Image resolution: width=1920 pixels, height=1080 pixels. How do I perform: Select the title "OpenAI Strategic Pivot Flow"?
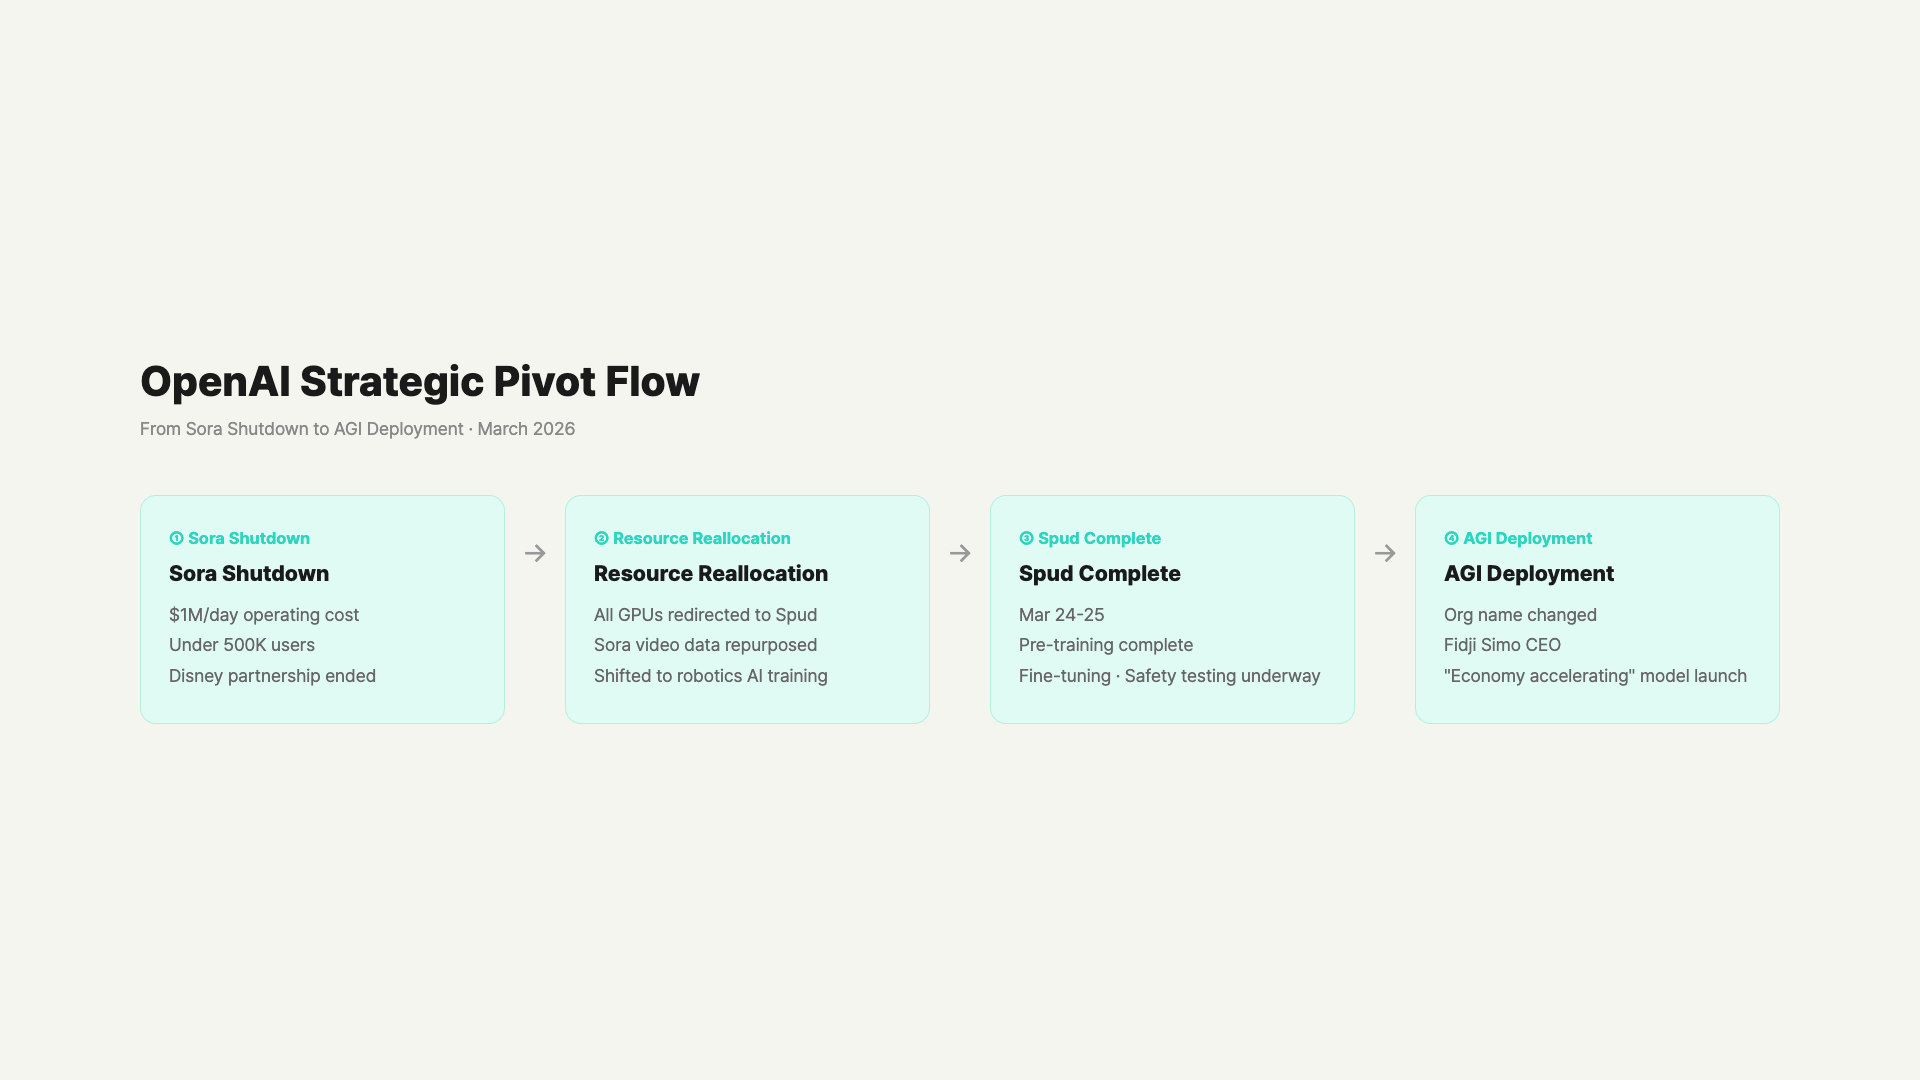[x=419, y=381]
